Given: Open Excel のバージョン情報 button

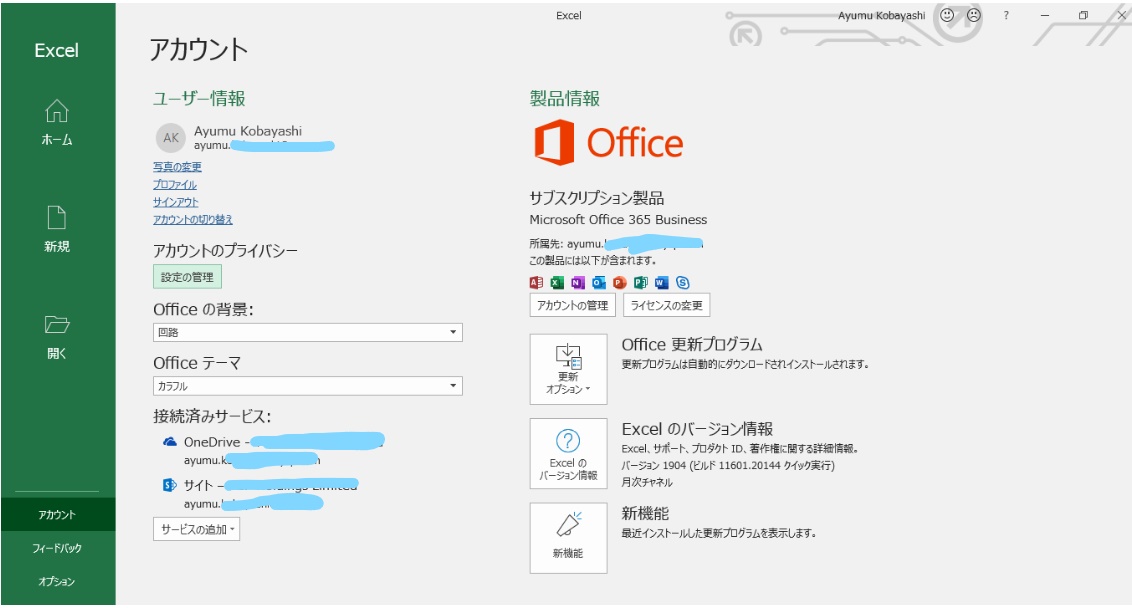Looking at the screenshot, I should click(568, 454).
